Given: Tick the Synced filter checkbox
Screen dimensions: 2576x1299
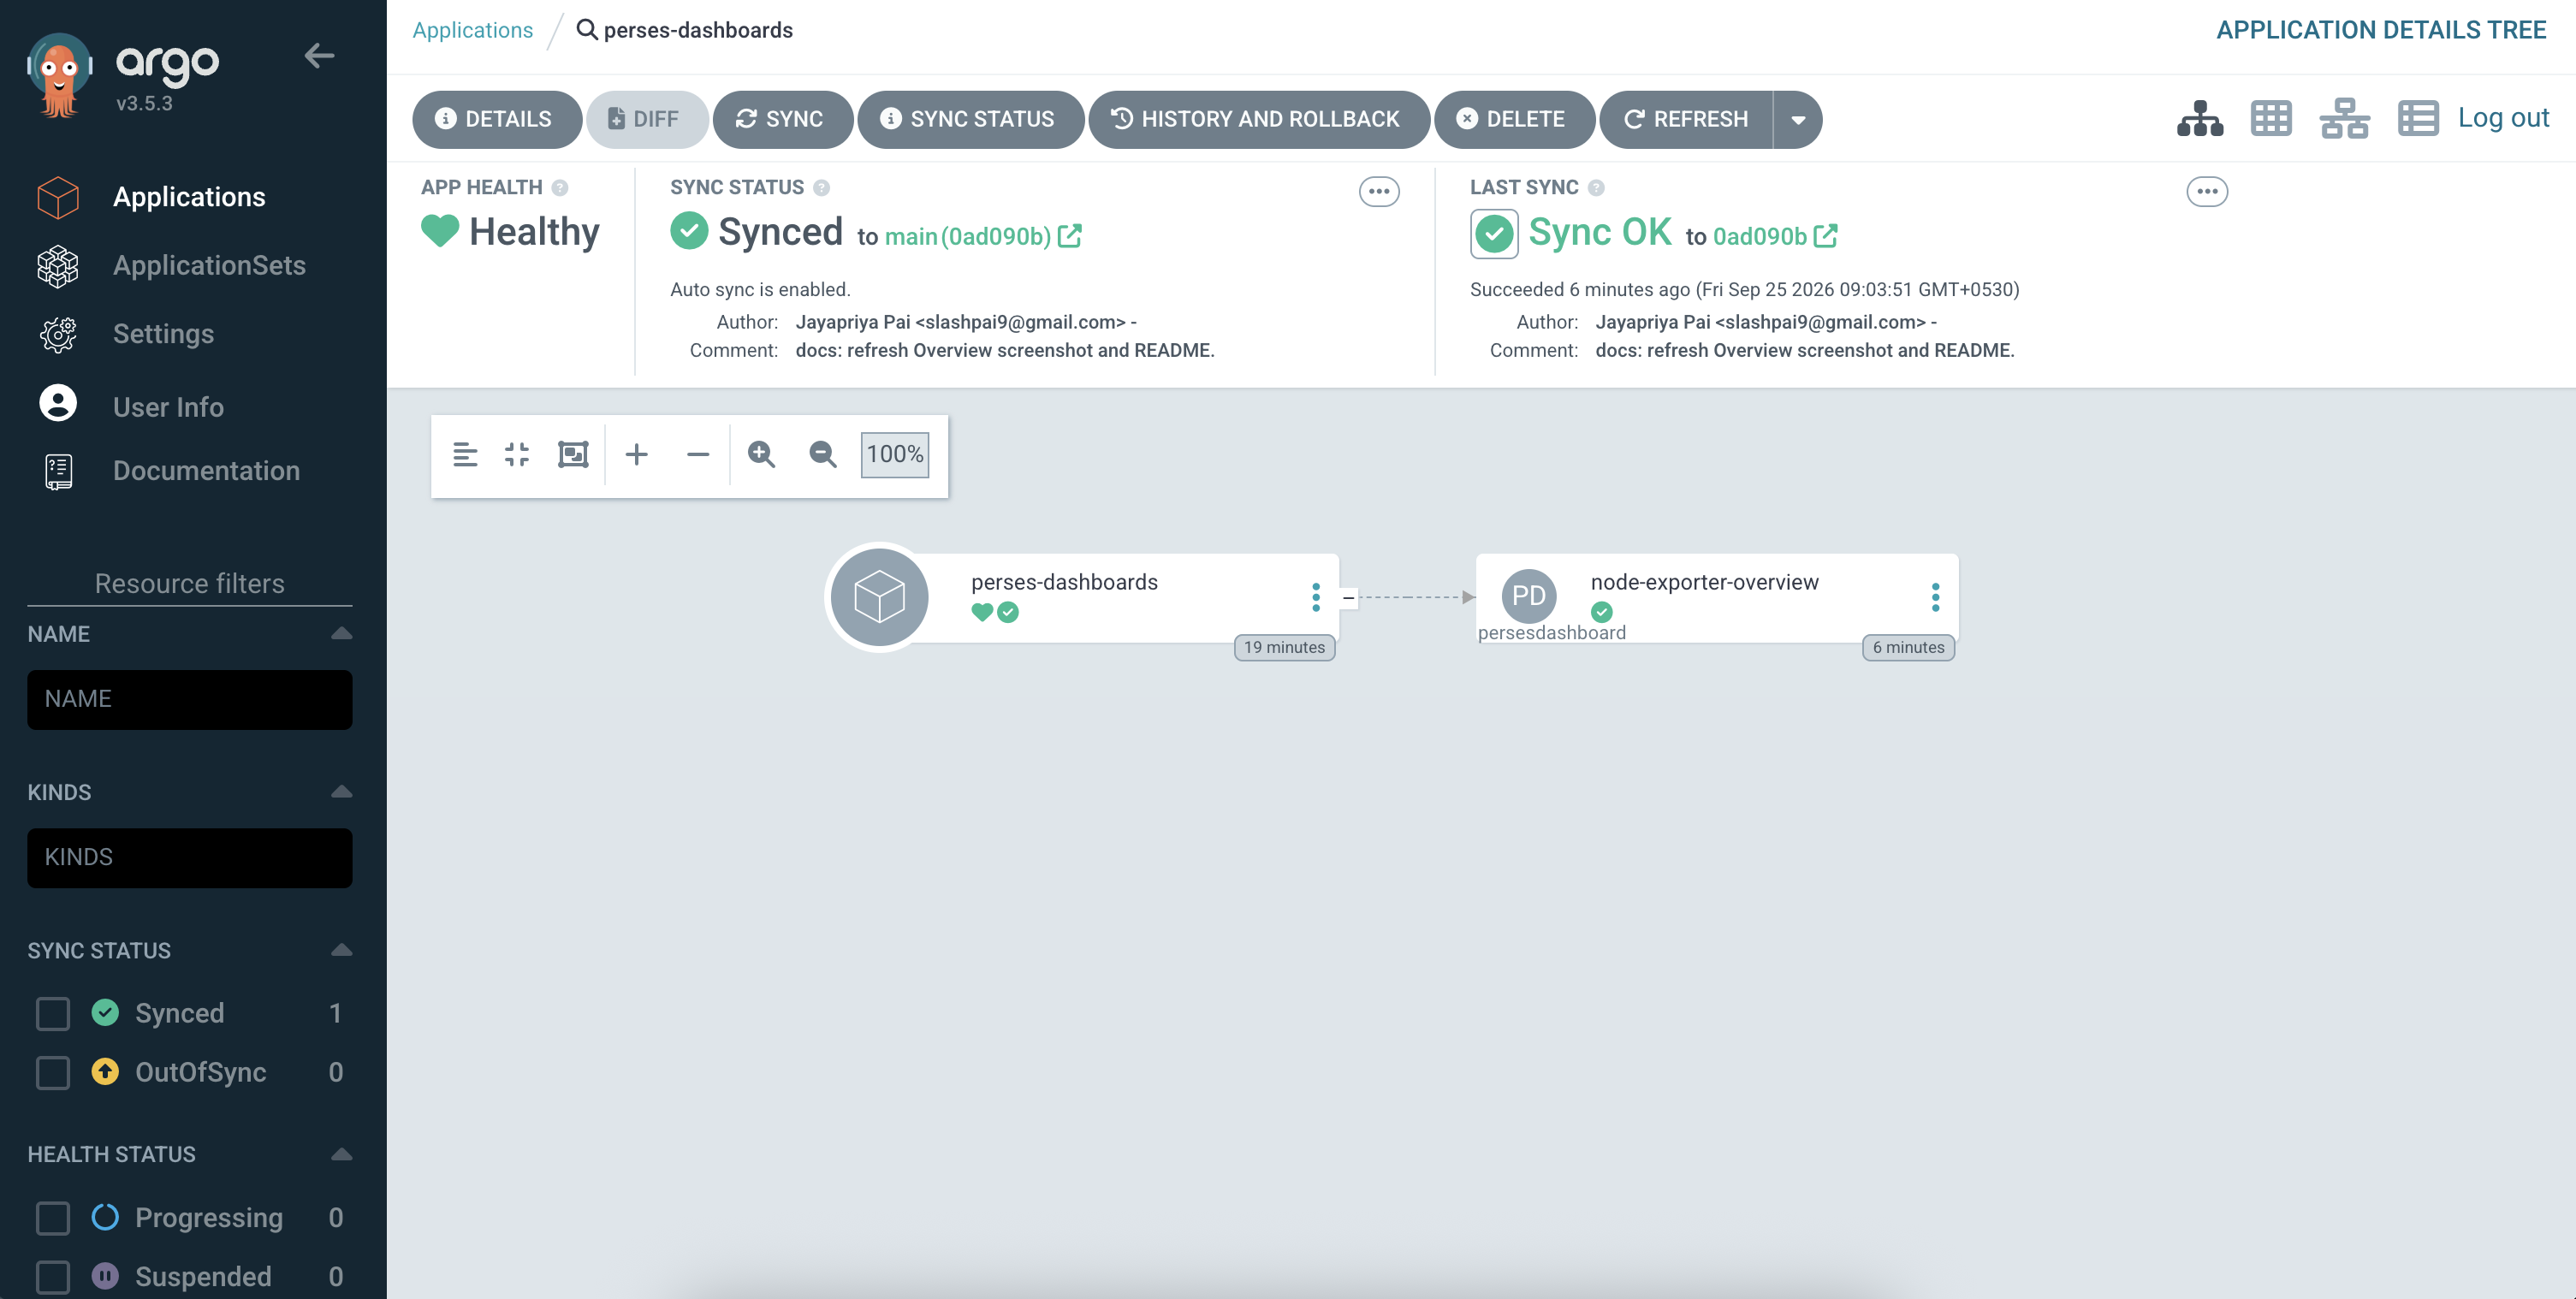Looking at the screenshot, I should [x=53, y=1013].
